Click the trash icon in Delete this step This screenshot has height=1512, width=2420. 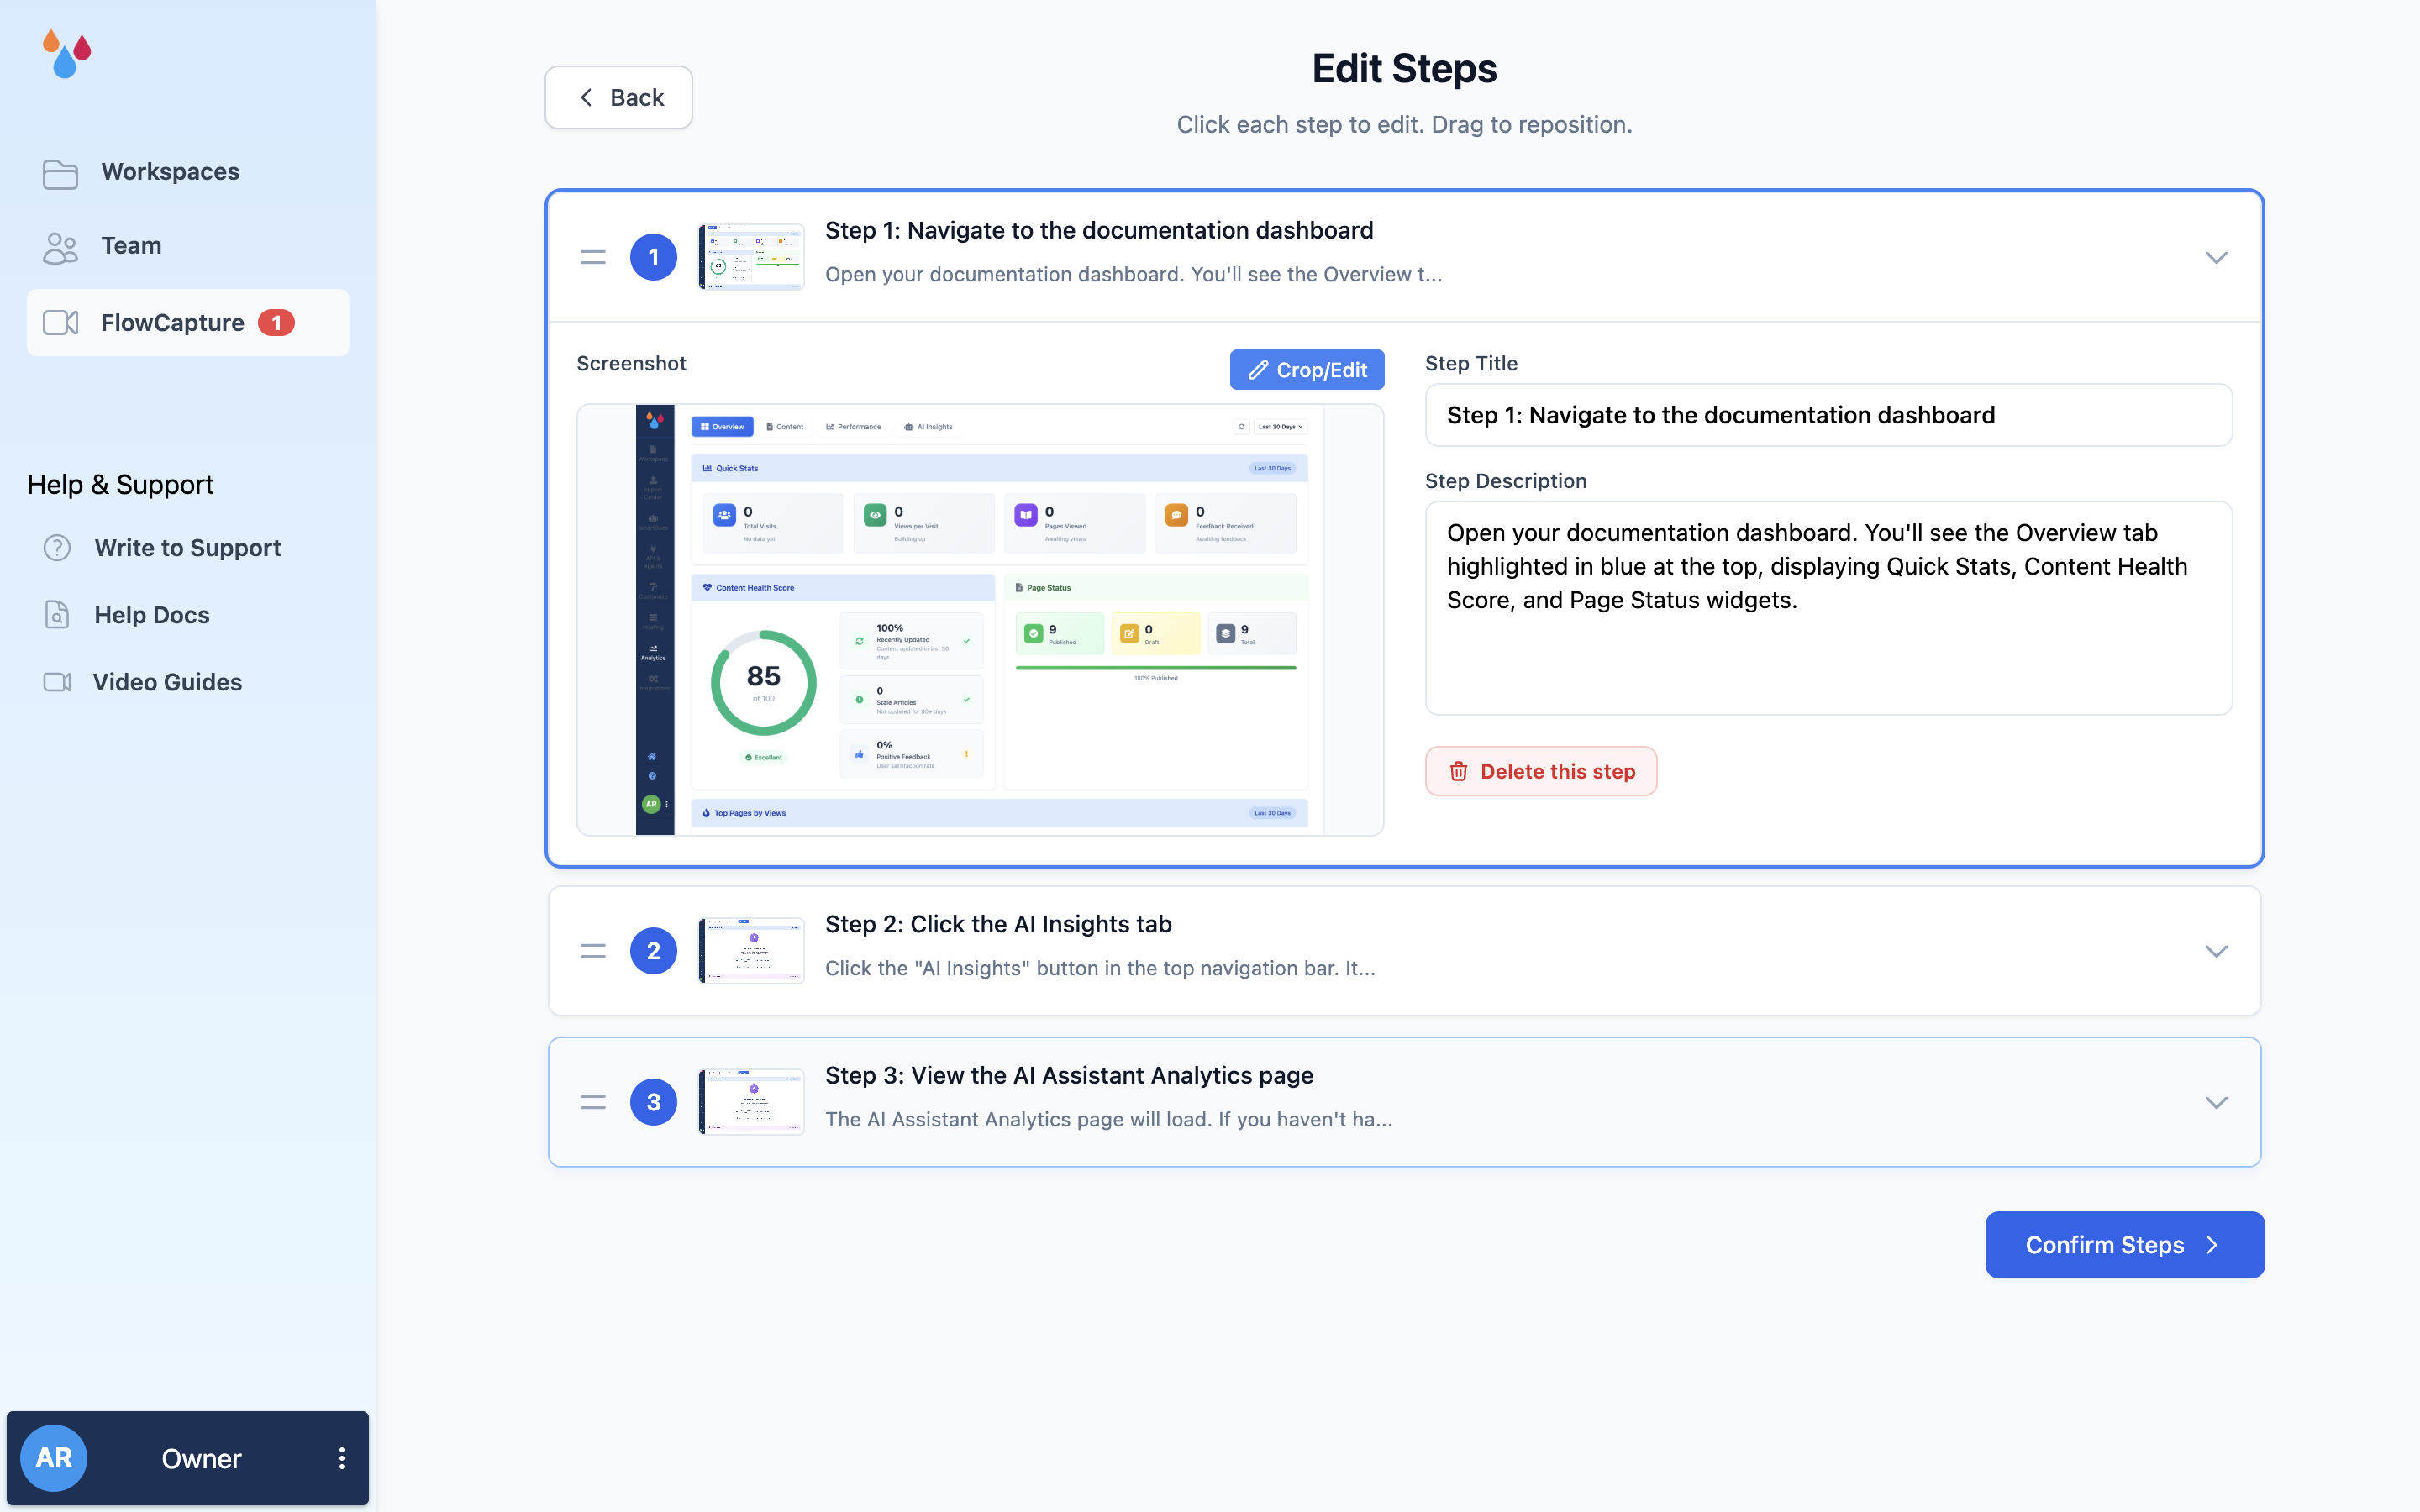pyautogui.click(x=1459, y=771)
